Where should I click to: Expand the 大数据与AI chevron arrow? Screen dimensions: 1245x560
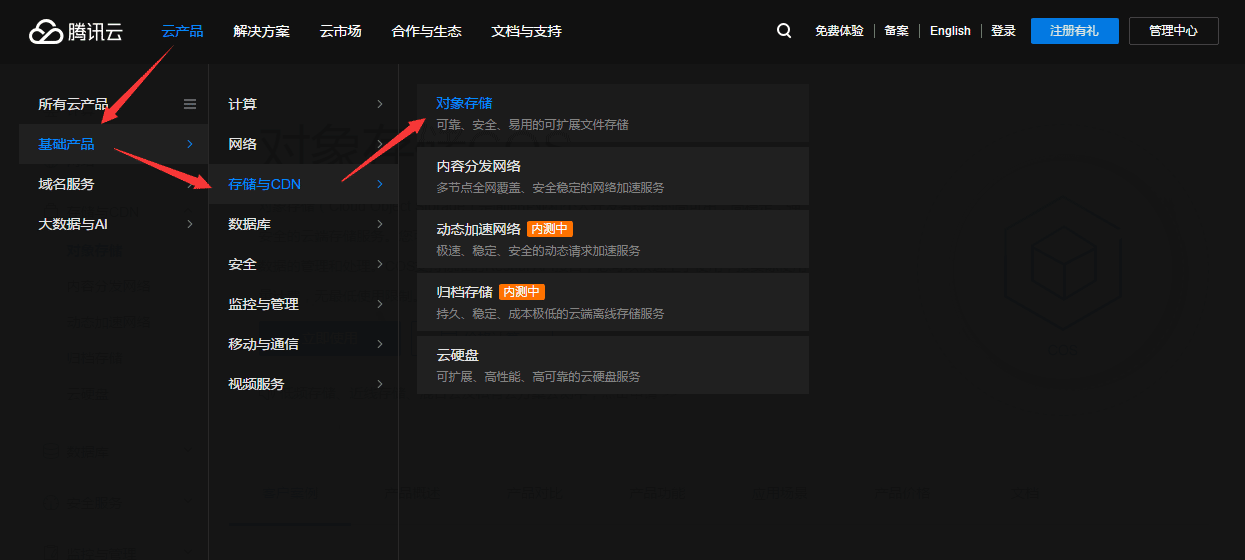(x=190, y=224)
